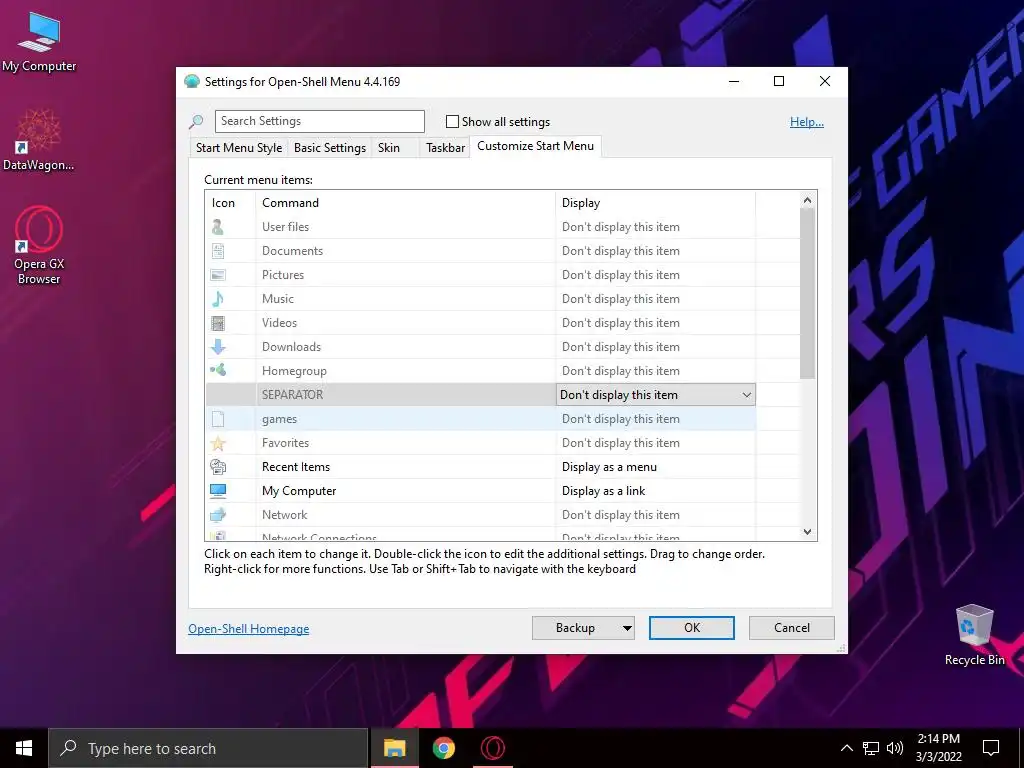Click the Documents row icon

pos(218,251)
